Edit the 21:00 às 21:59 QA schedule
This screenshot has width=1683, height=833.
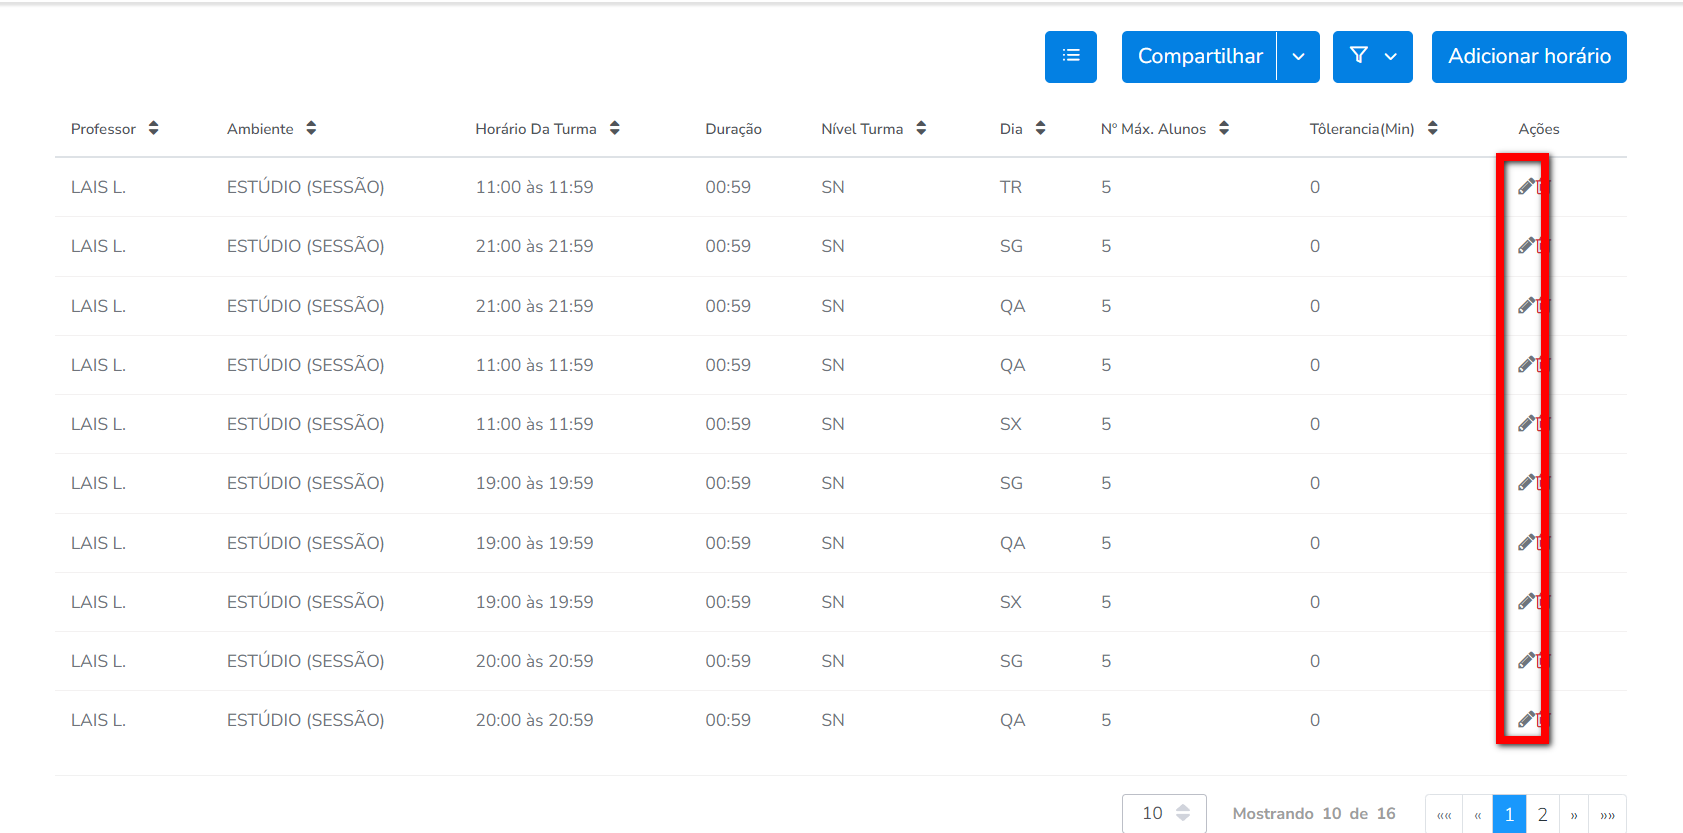[x=1526, y=305]
